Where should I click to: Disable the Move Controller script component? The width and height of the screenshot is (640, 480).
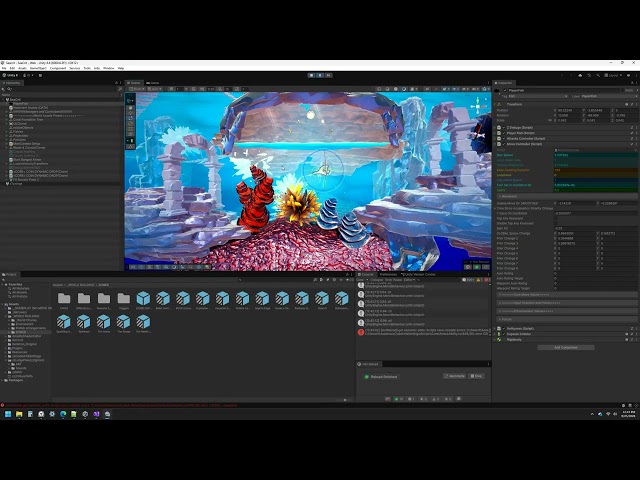504,144
